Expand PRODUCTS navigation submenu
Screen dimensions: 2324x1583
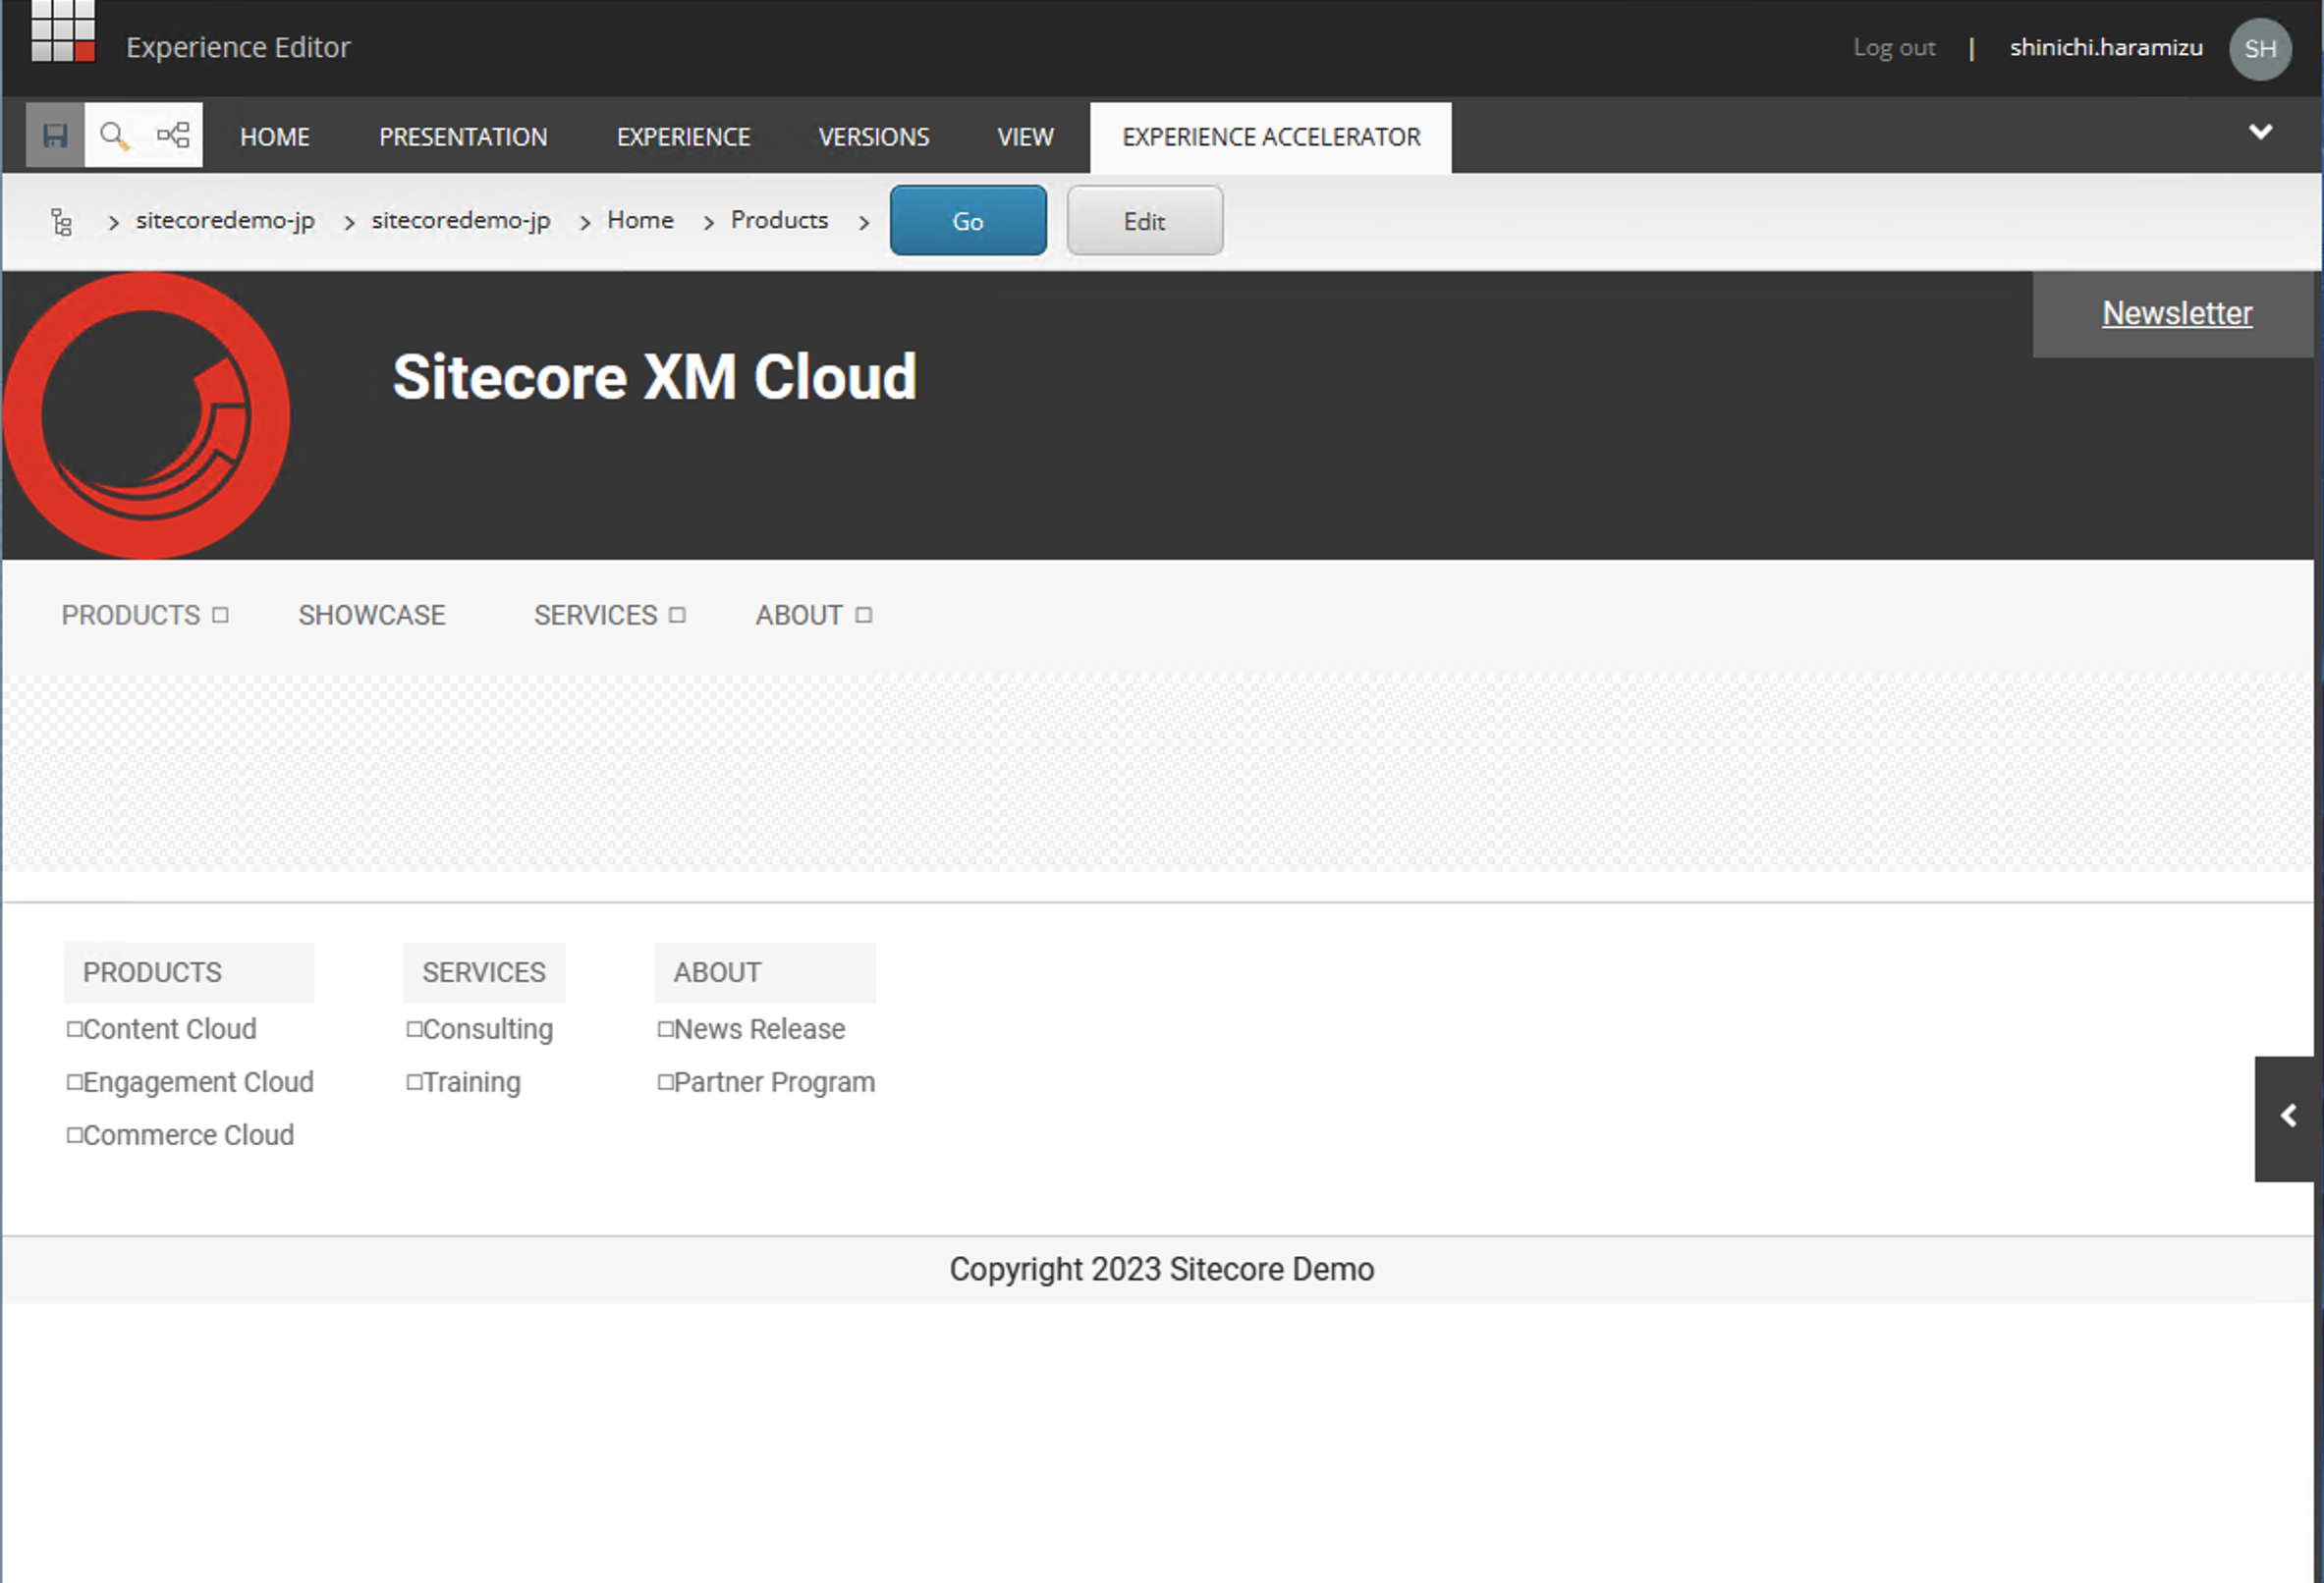(x=220, y=615)
